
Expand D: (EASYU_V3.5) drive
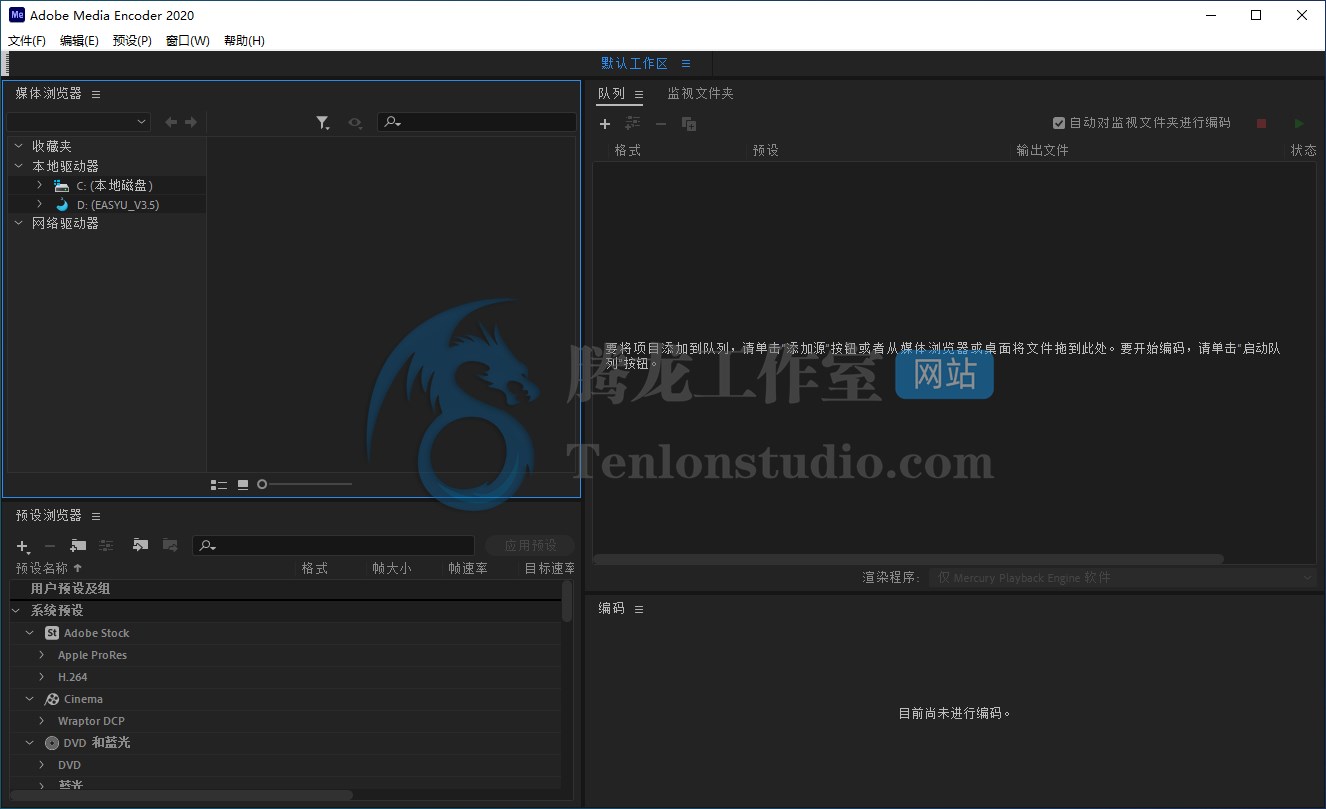39,204
